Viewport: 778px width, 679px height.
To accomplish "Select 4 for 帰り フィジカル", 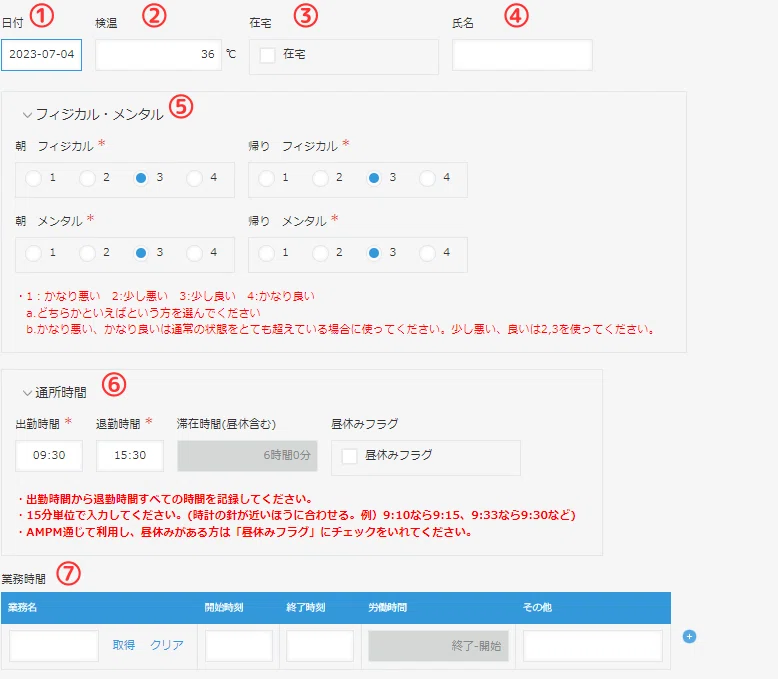I will [428, 178].
